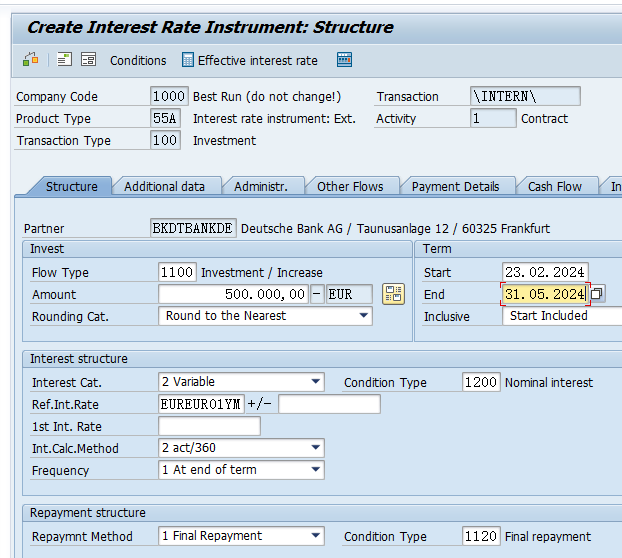Click the Start date field
The width and height of the screenshot is (622, 558).
544,272
